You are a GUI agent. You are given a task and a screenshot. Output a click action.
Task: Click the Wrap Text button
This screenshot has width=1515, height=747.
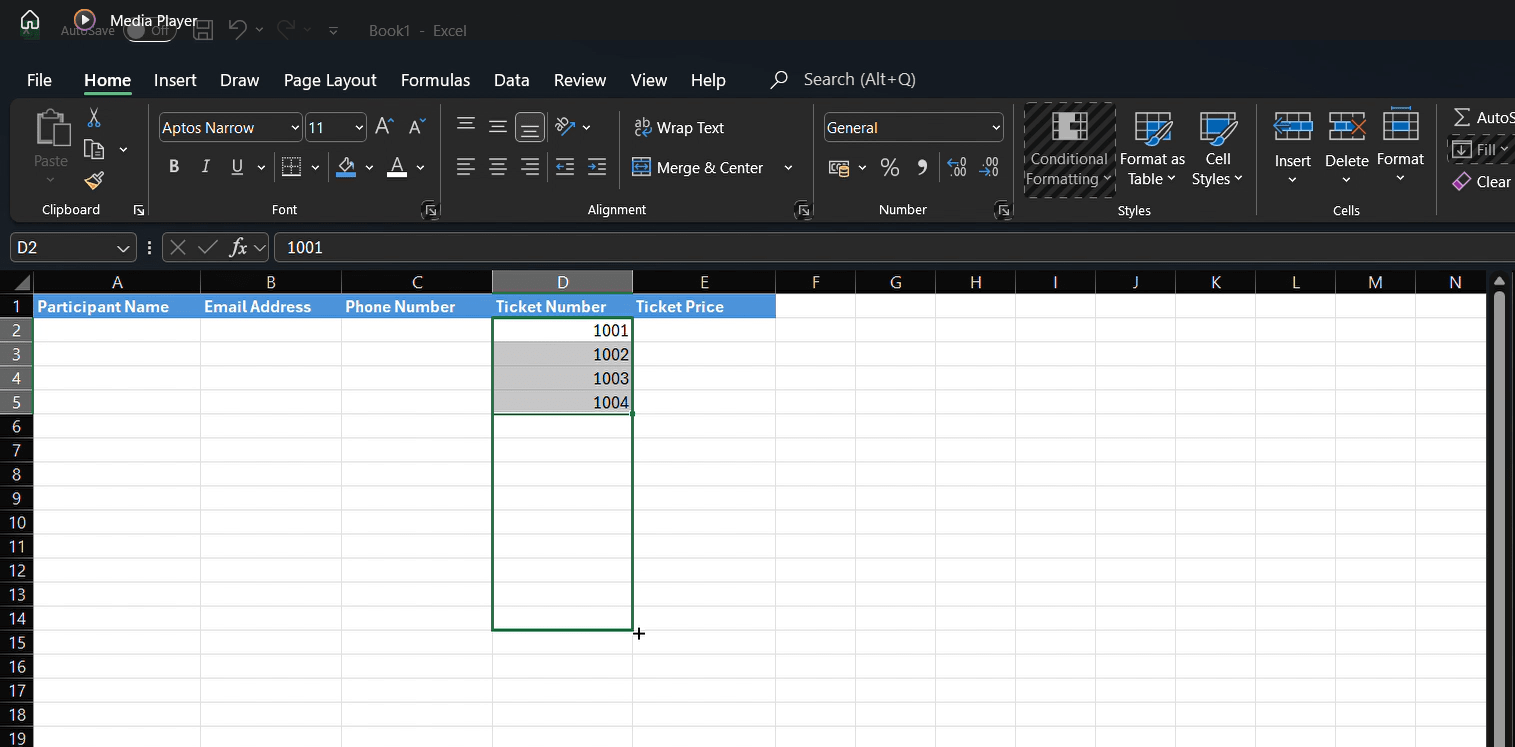[x=679, y=128]
